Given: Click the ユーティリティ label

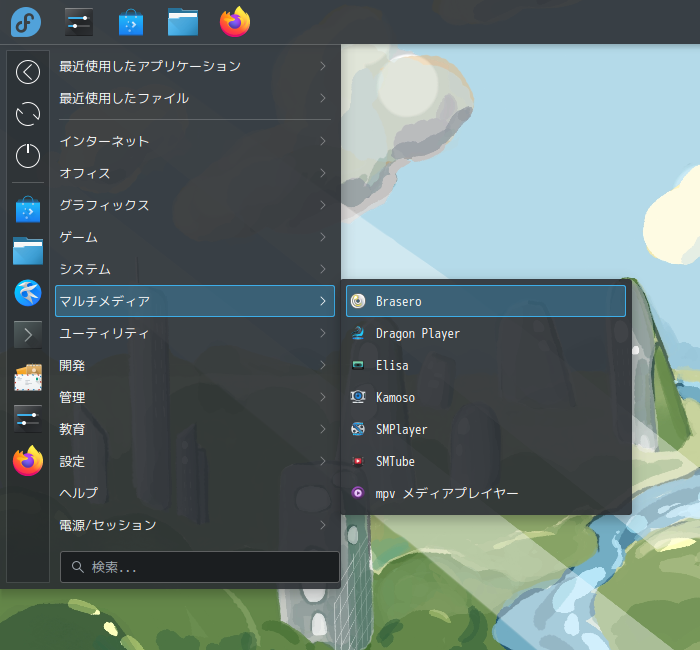Looking at the screenshot, I should pos(104,333).
